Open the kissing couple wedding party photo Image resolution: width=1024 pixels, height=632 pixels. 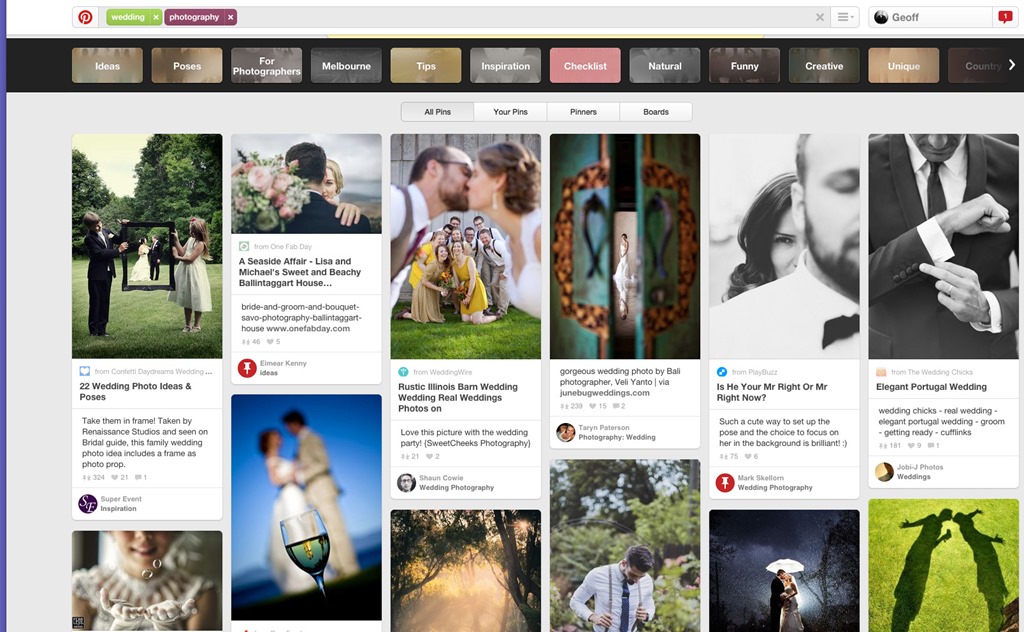coord(465,246)
